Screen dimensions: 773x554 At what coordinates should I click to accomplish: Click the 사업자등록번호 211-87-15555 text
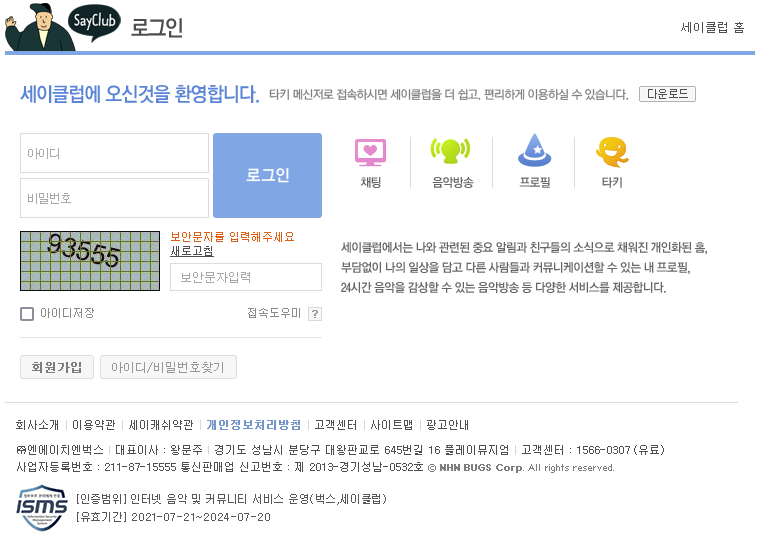point(96,467)
